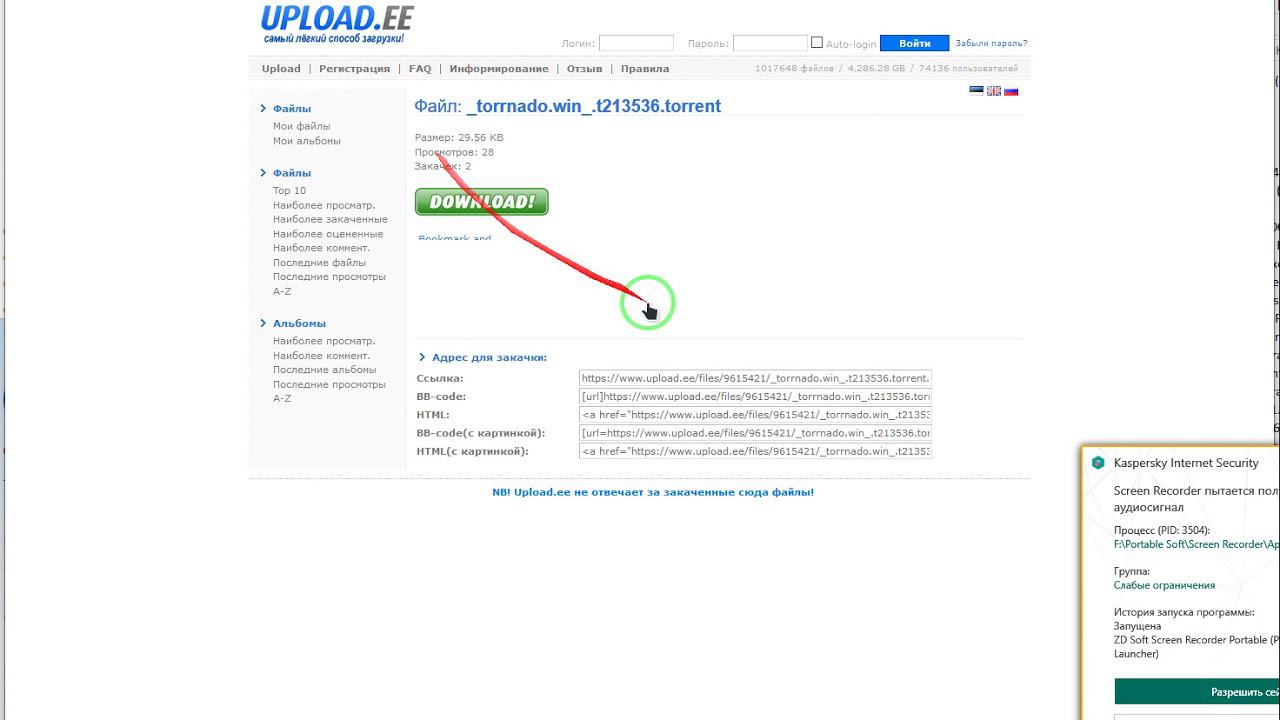Click the Screen Recorder path in Kaspersky popup
The width and height of the screenshot is (1280, 720).
[1196, 545]
